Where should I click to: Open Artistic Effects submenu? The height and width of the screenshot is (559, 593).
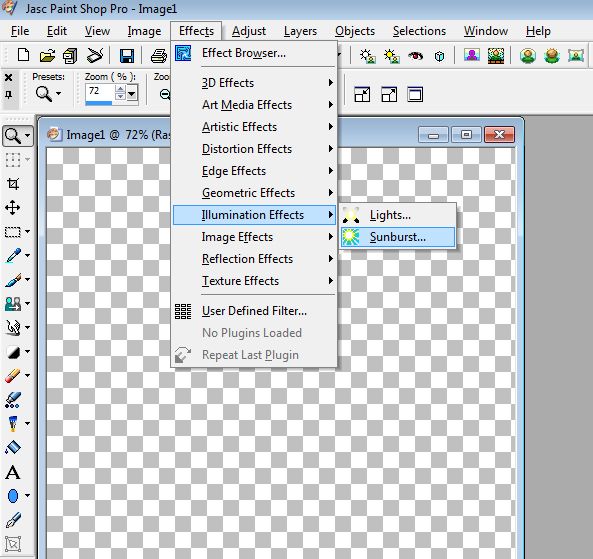click(254, 127)
